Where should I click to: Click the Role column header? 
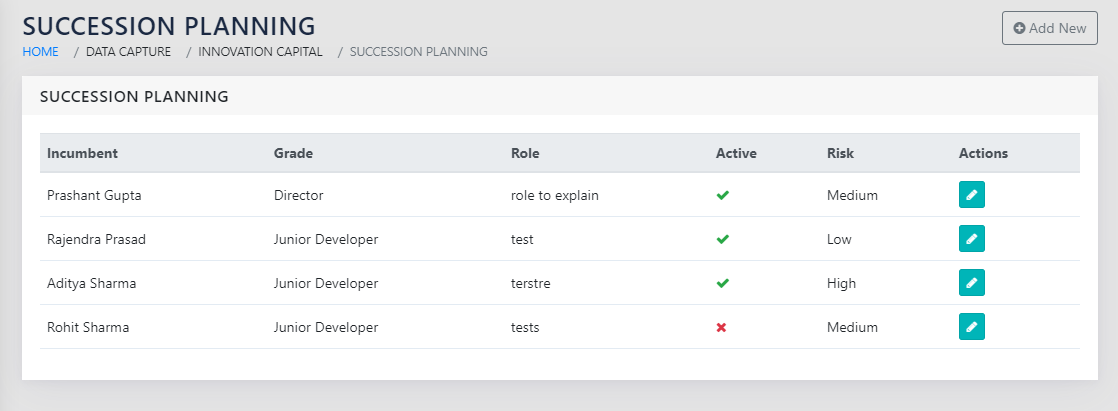(x=525, y=154)
